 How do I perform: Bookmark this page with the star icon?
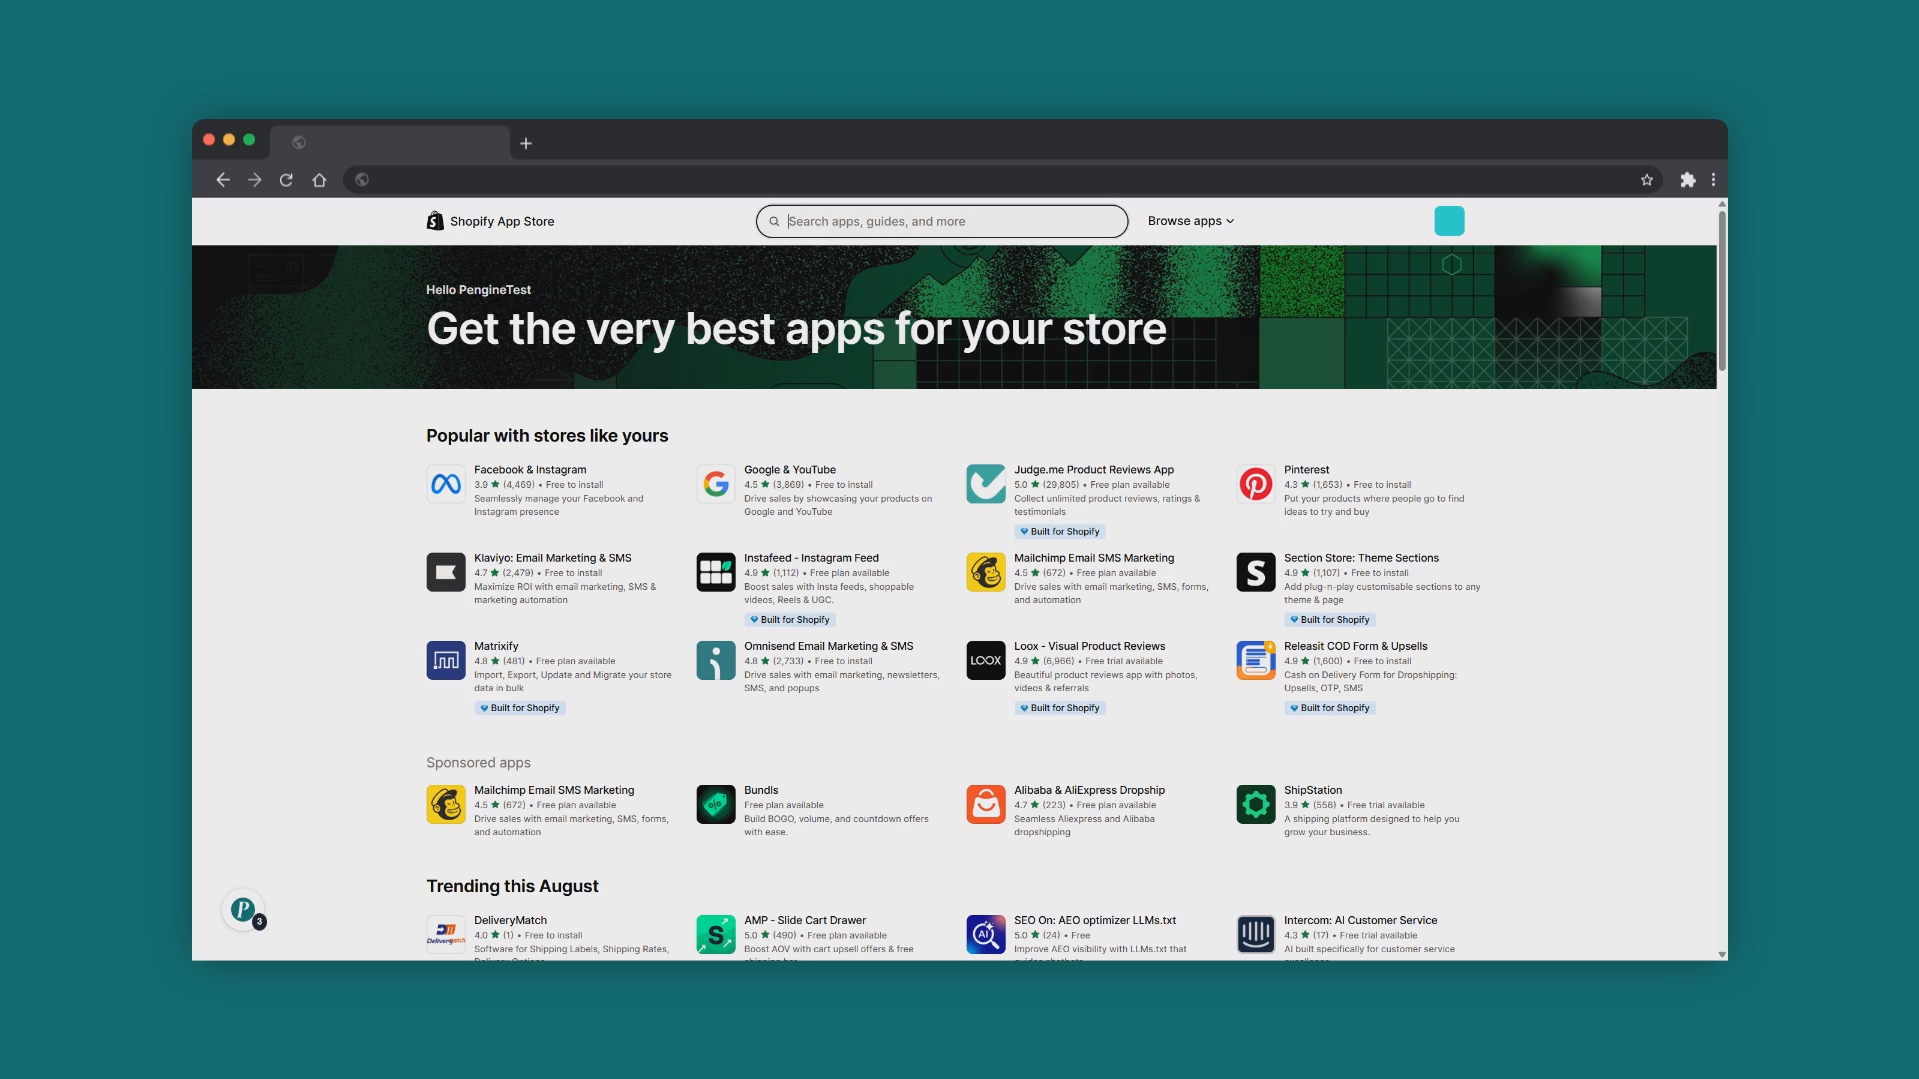point(1647,180)
